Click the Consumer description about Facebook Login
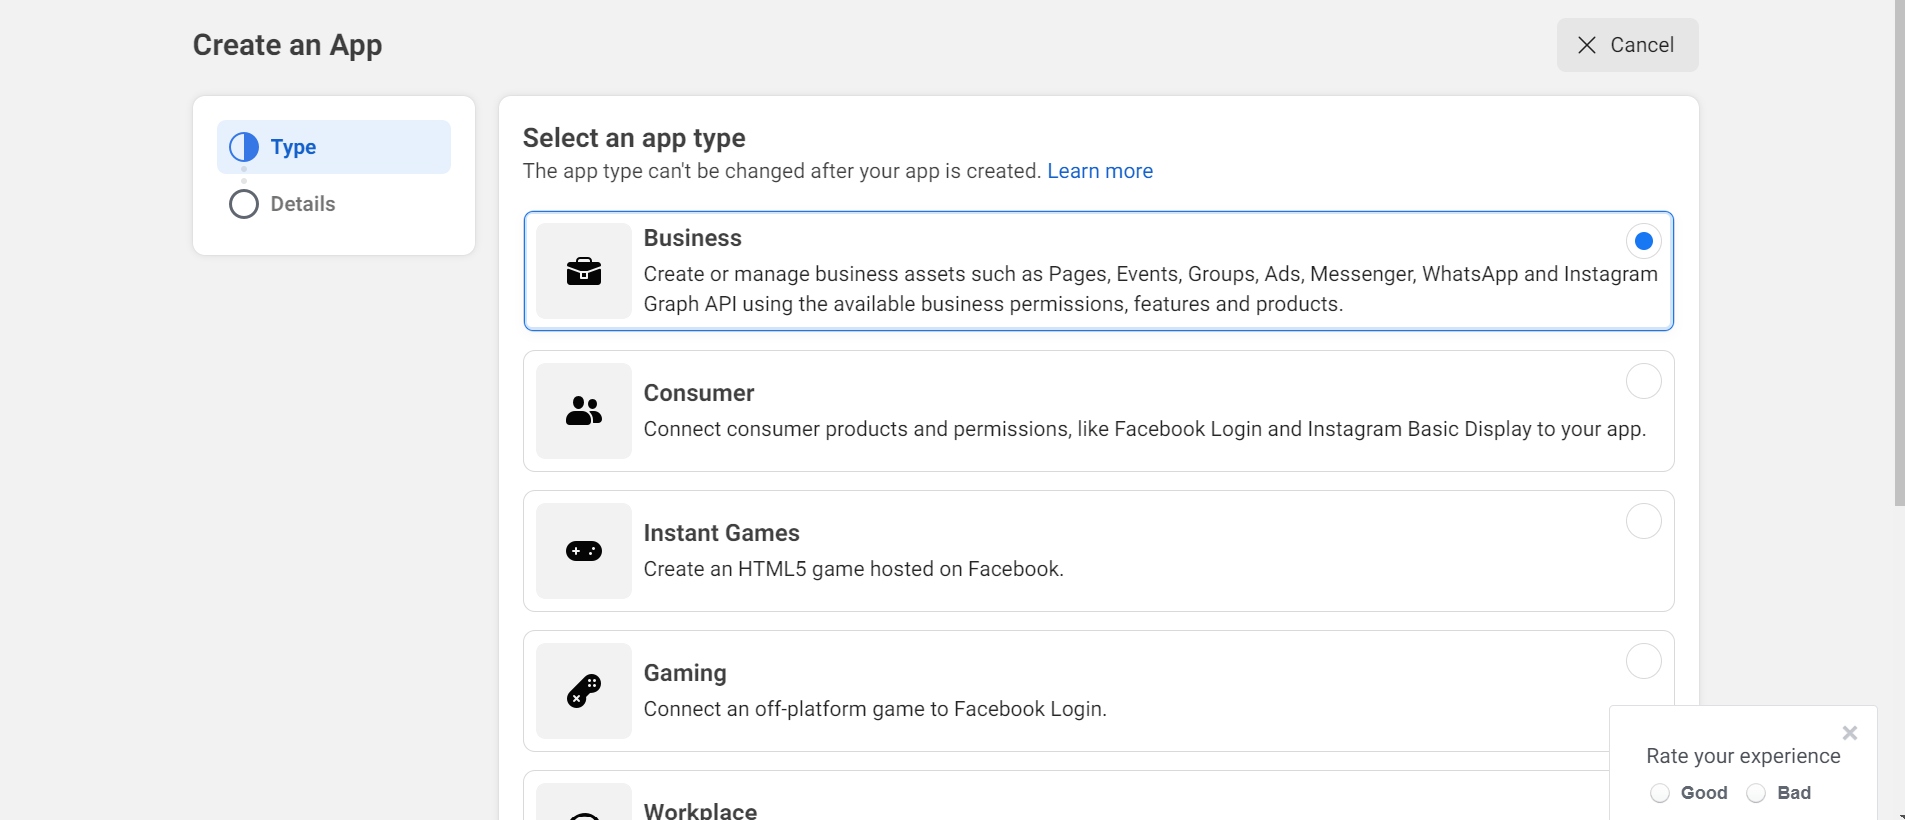1905x820 pixels. (1145, 429)
